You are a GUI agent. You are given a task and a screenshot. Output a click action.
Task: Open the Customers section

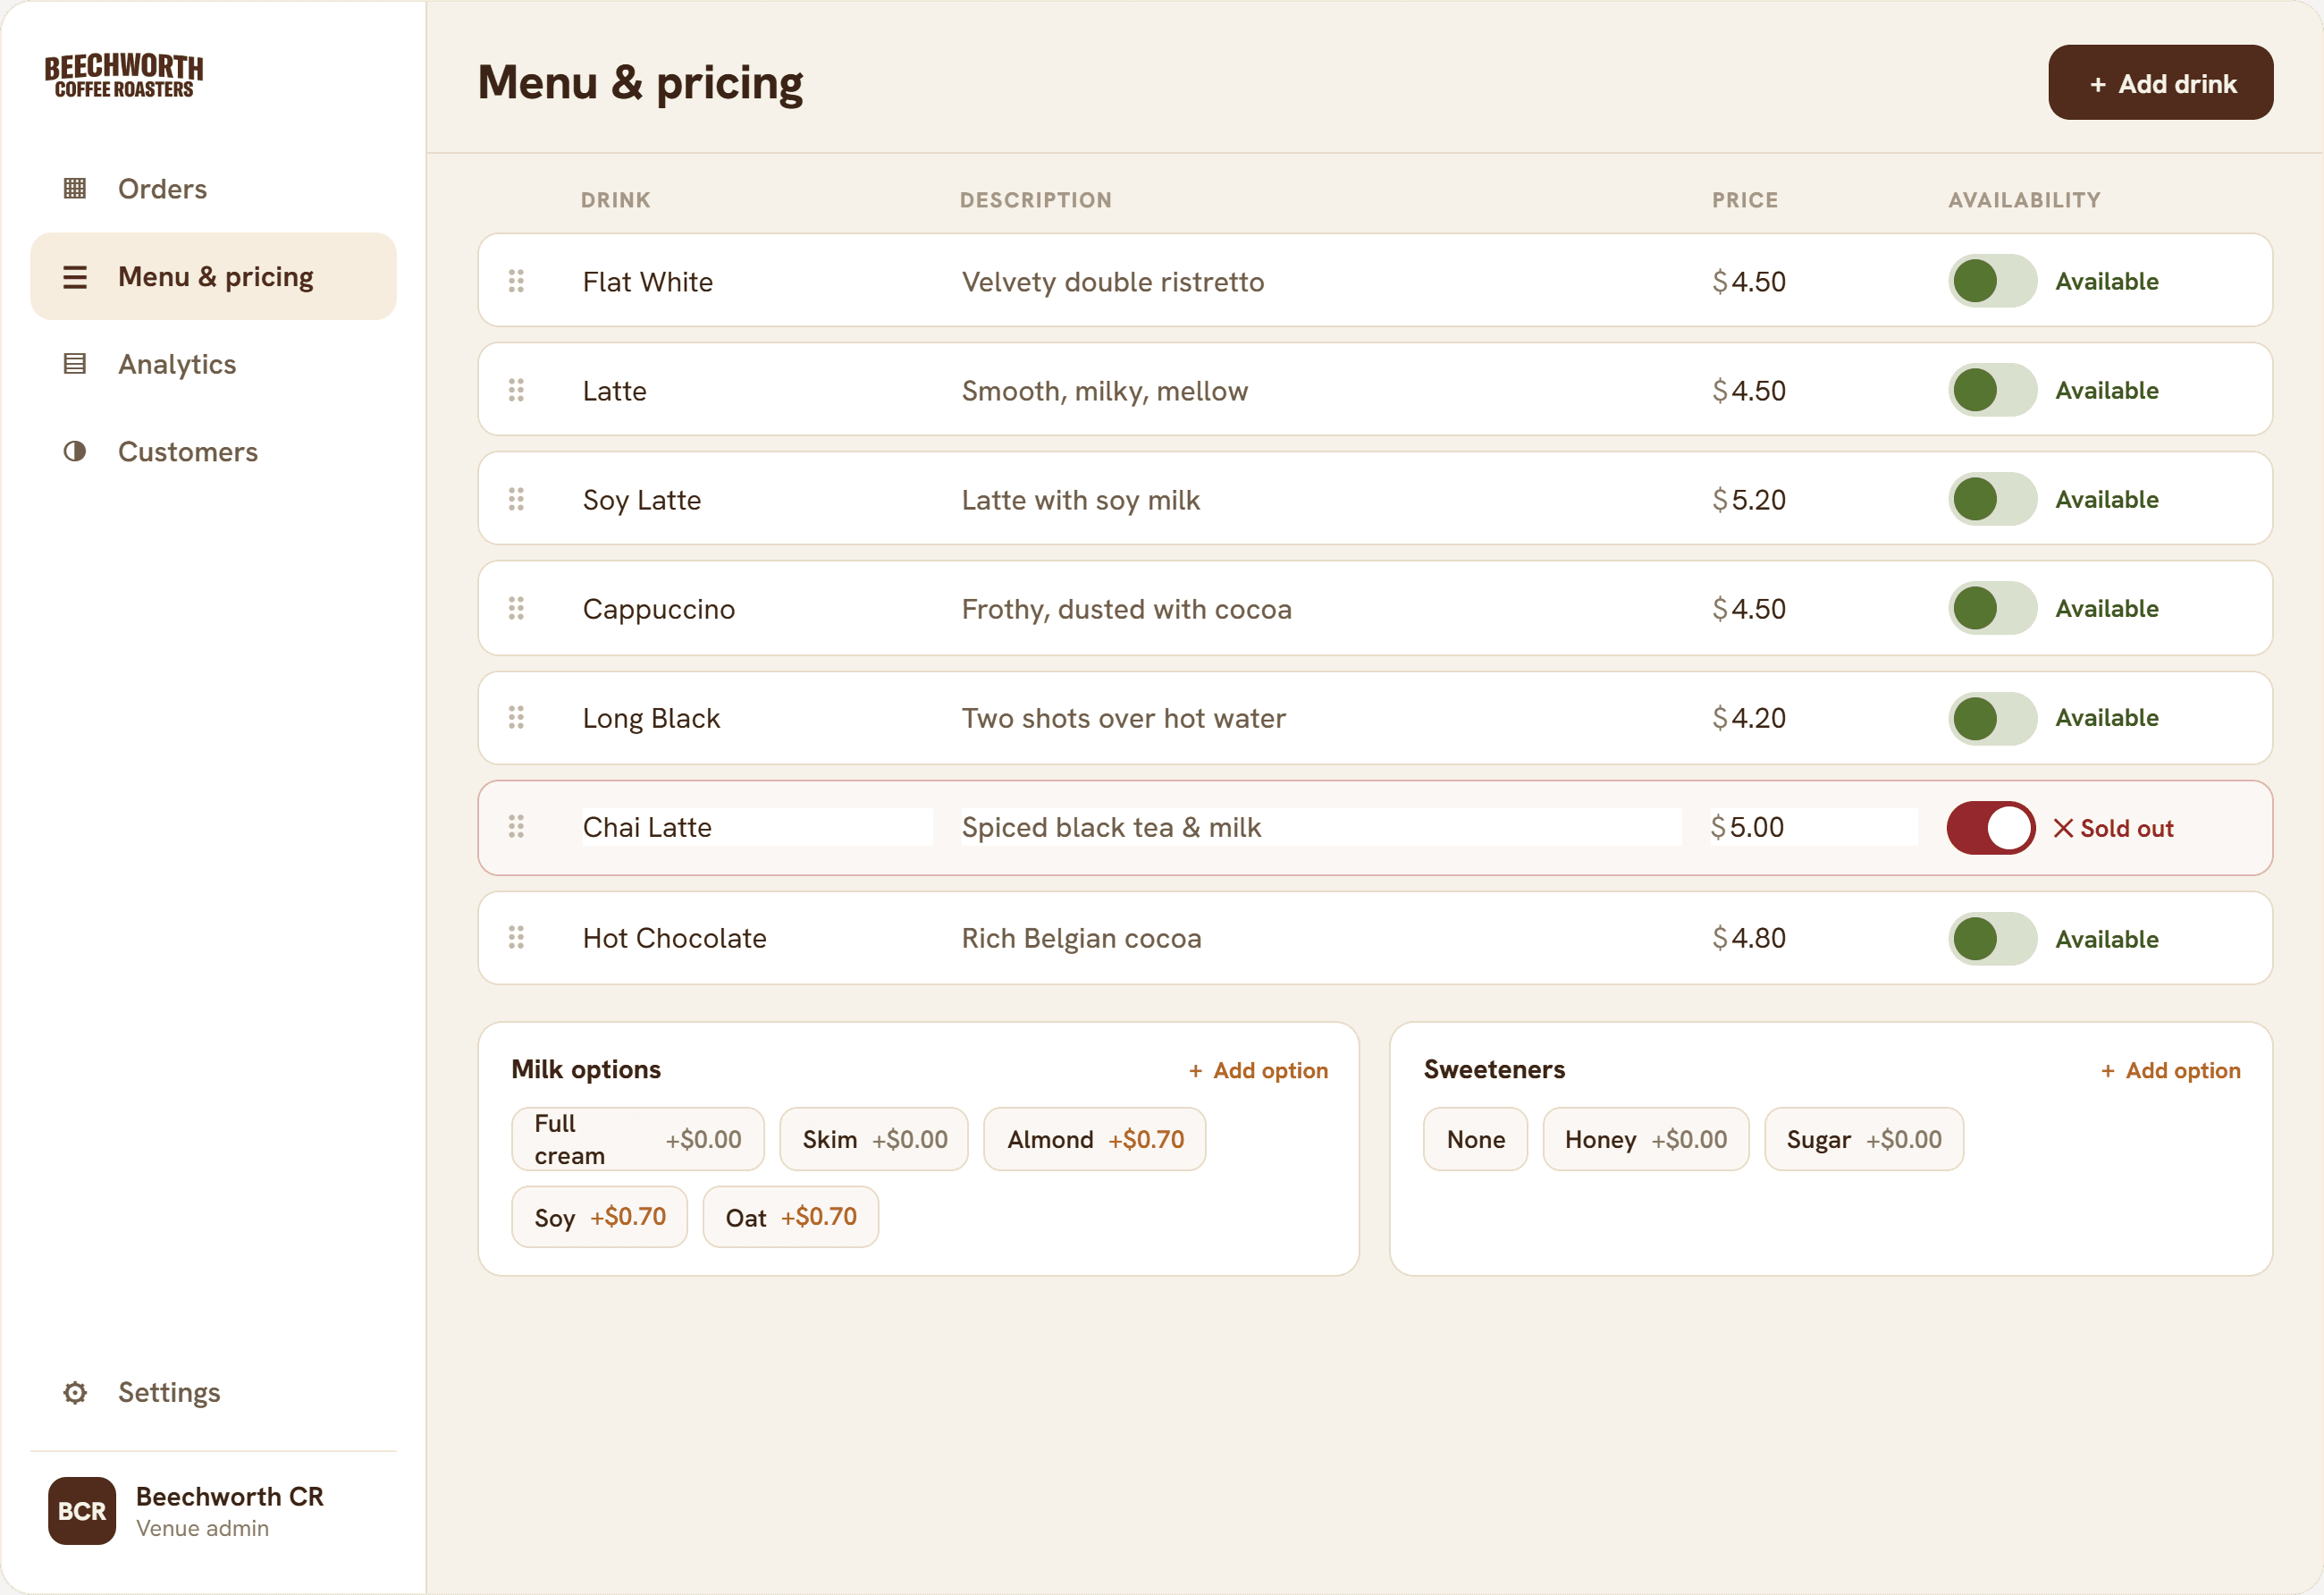213,451
